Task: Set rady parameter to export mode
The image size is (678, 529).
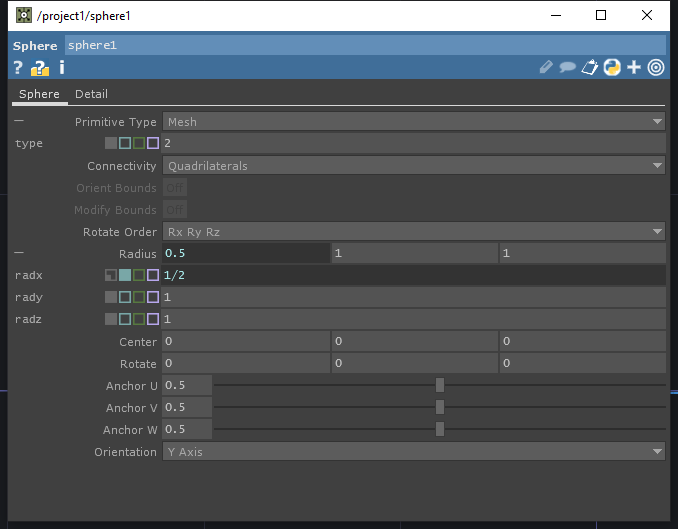Action: pos(139,298)
